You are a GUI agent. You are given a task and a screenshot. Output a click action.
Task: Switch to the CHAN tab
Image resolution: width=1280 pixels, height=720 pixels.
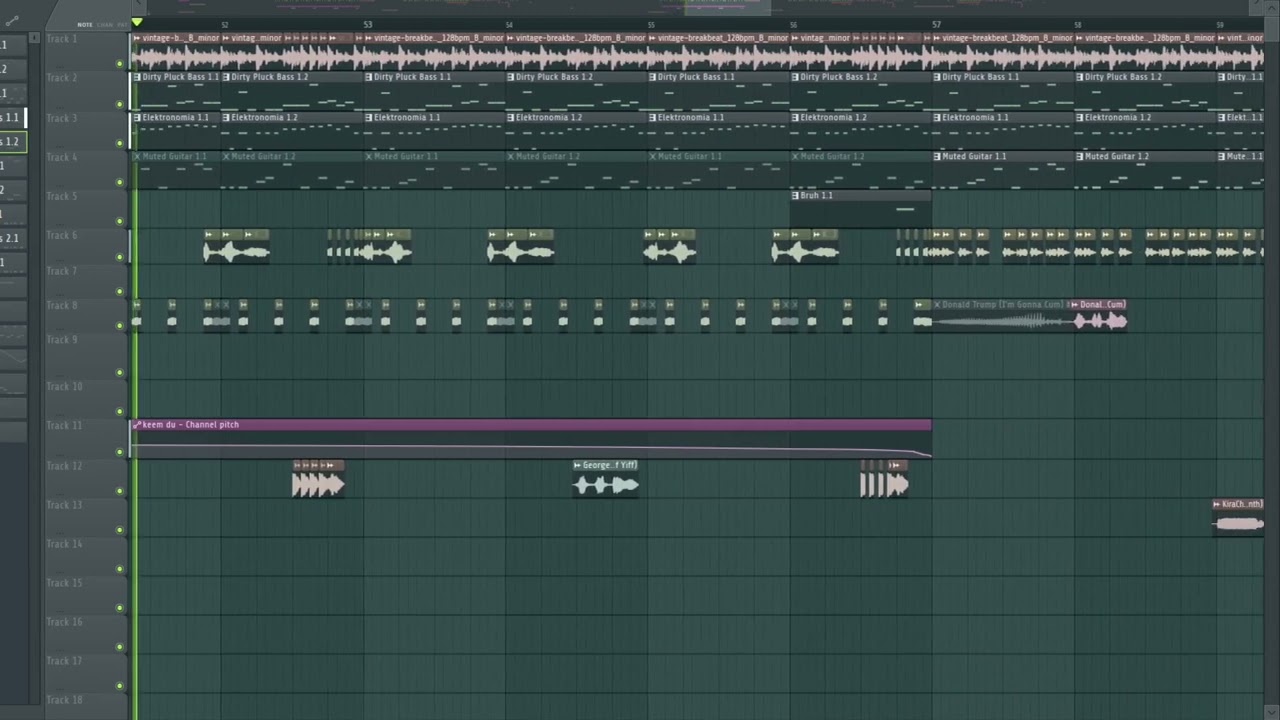click(105, 25)
